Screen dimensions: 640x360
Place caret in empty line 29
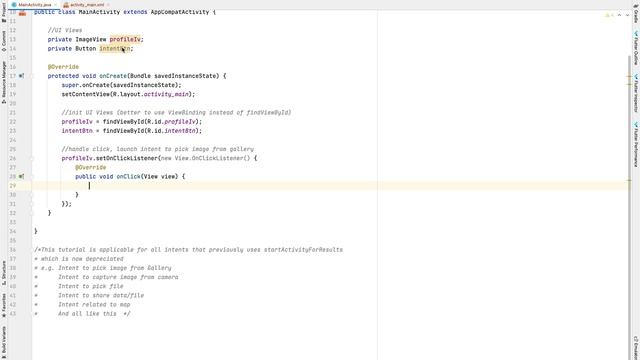click(x=331, y=186)
